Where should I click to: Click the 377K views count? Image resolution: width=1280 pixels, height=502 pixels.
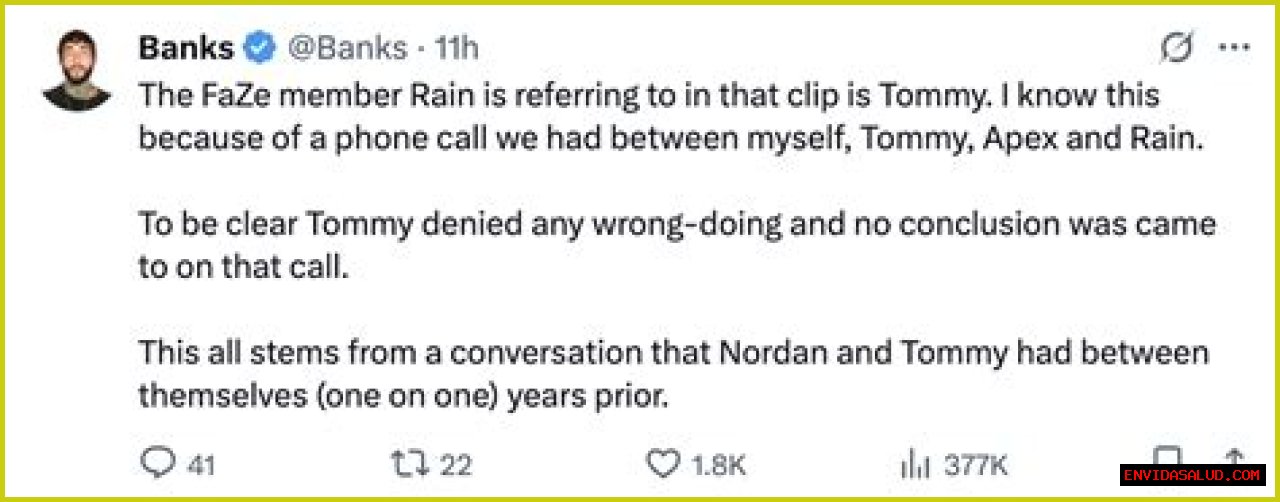pos(976,464)
